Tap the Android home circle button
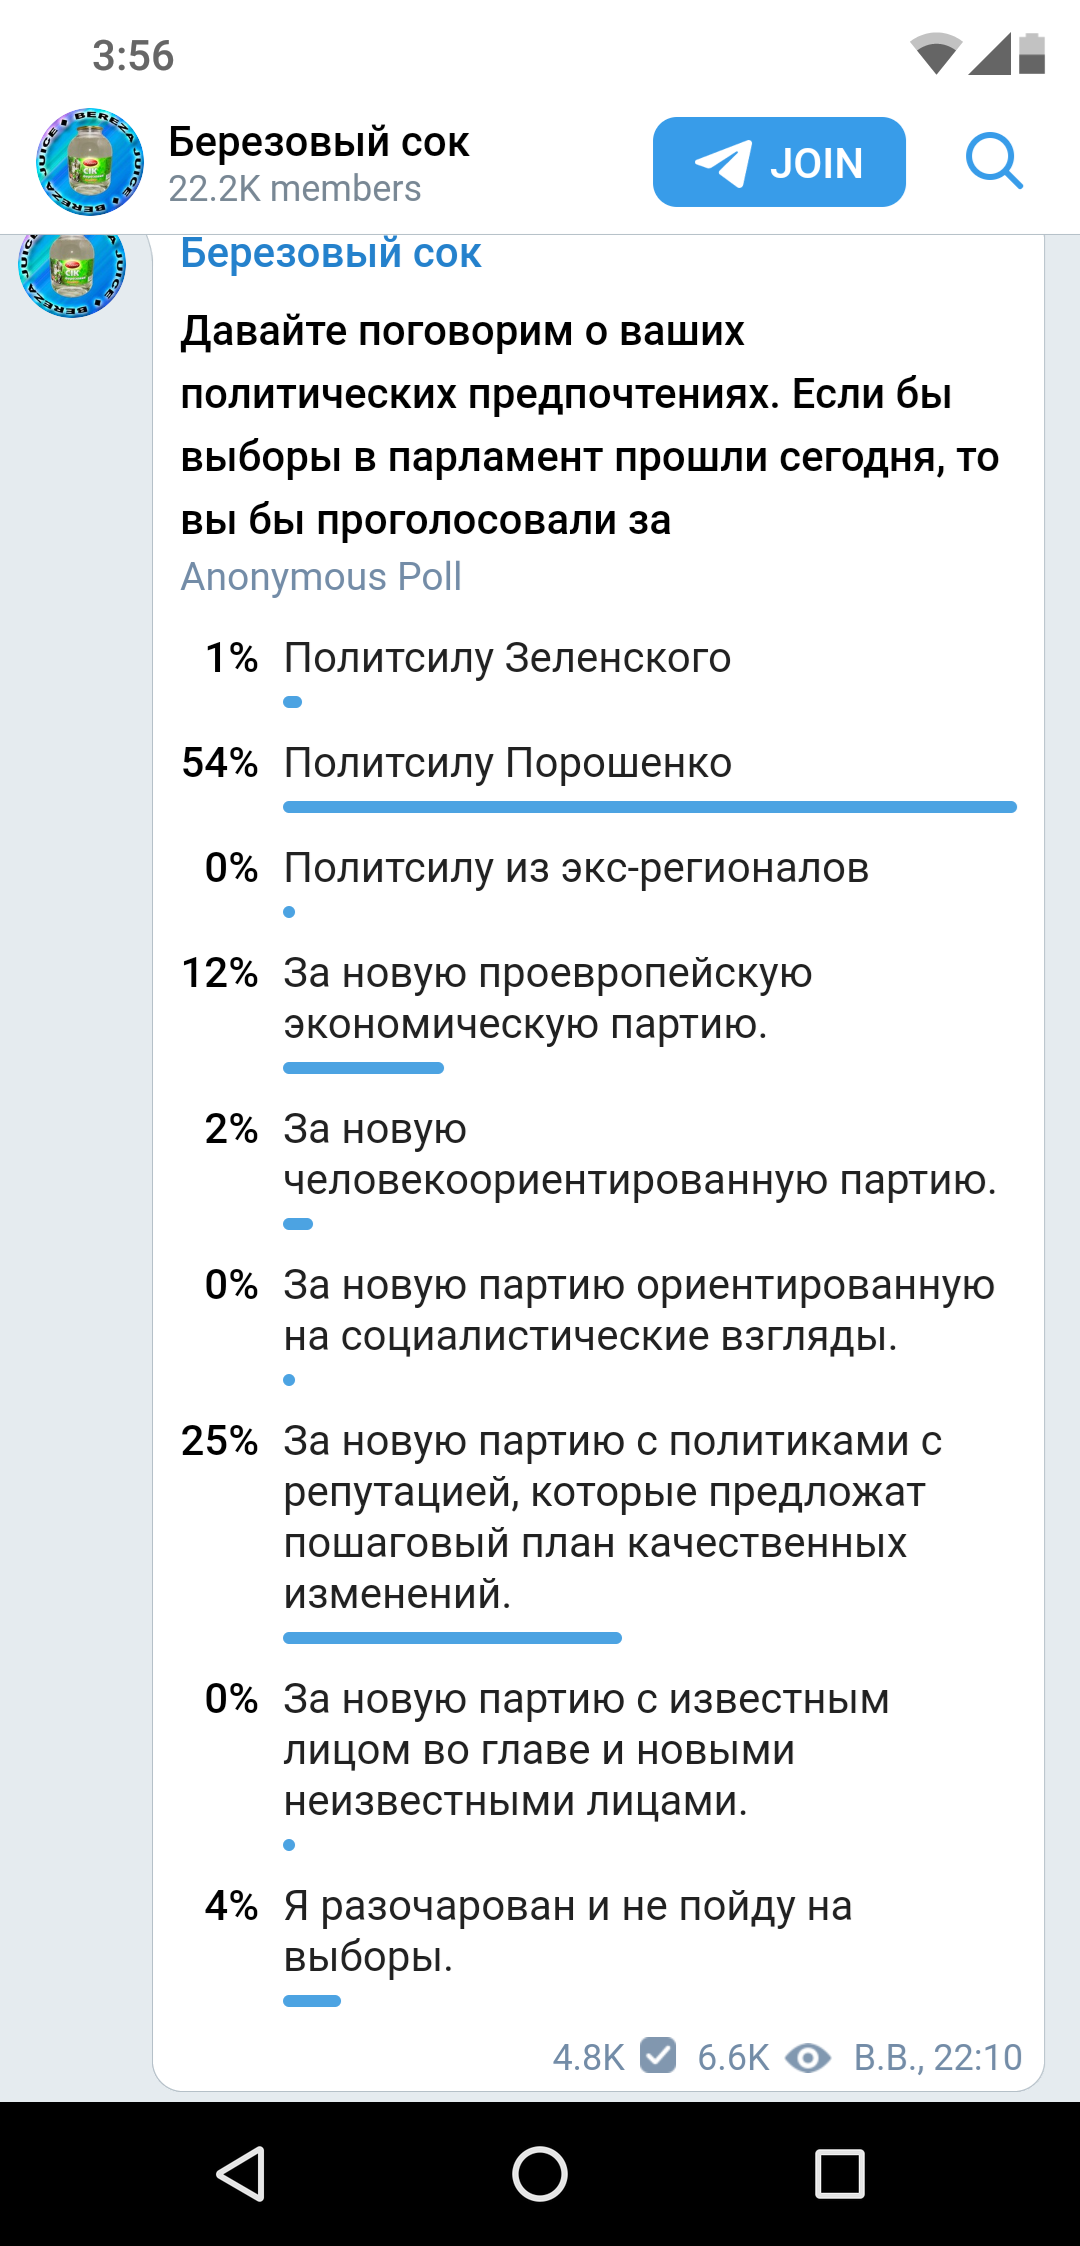 pyautogui.click(x=540, y=2174)
